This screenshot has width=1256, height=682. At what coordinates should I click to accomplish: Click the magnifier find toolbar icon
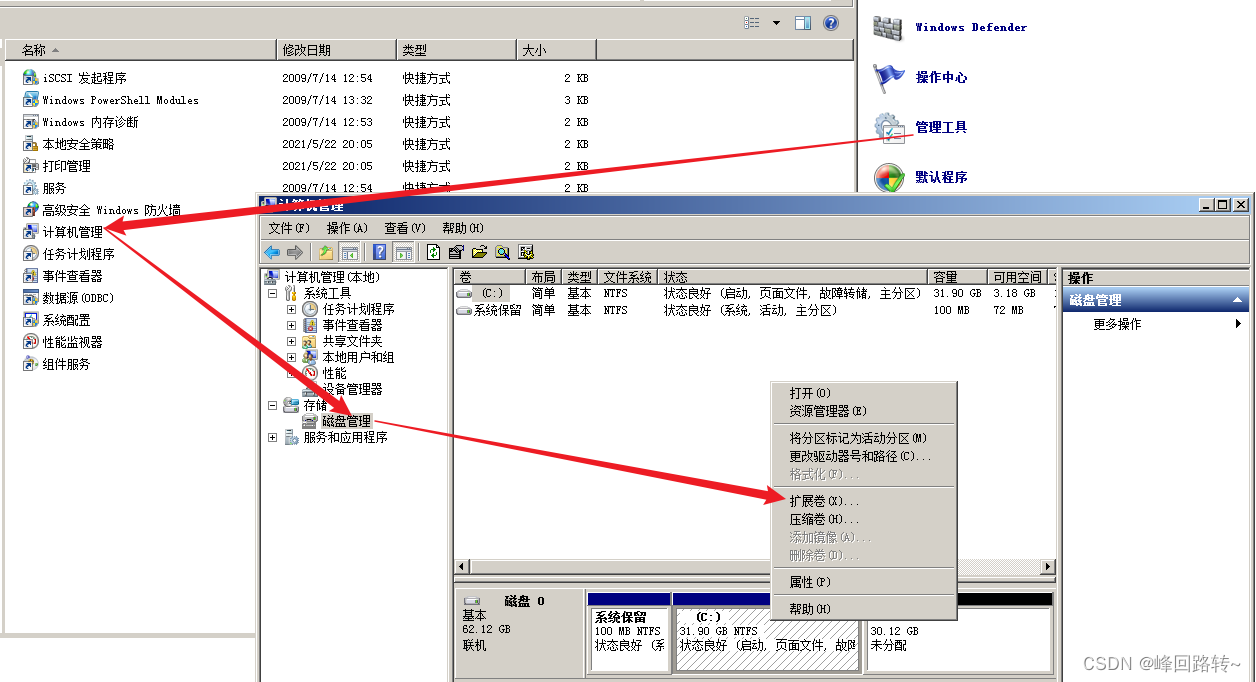pos(503,252)
